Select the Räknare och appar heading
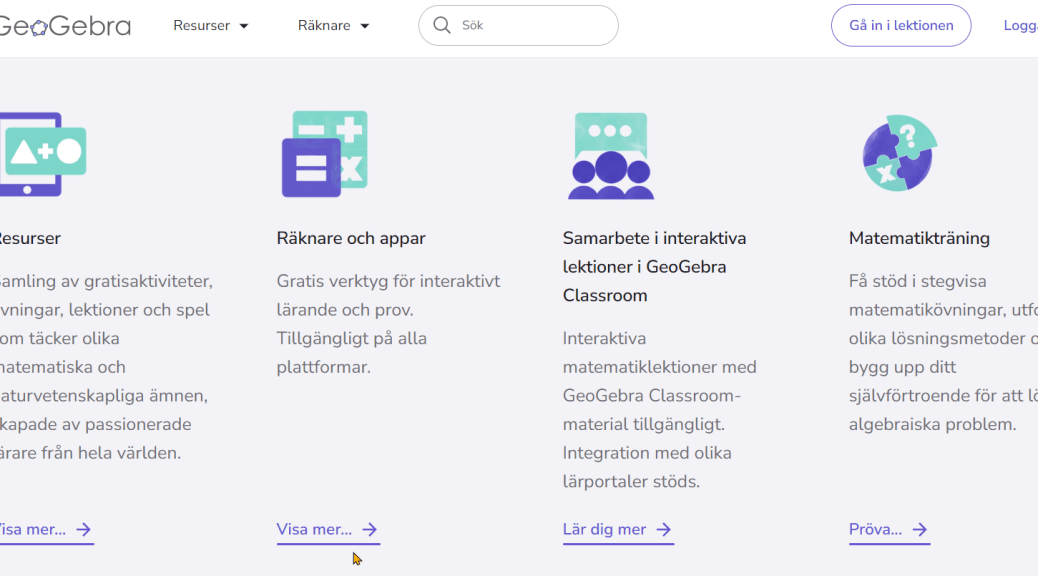 (x=351, y=238)
